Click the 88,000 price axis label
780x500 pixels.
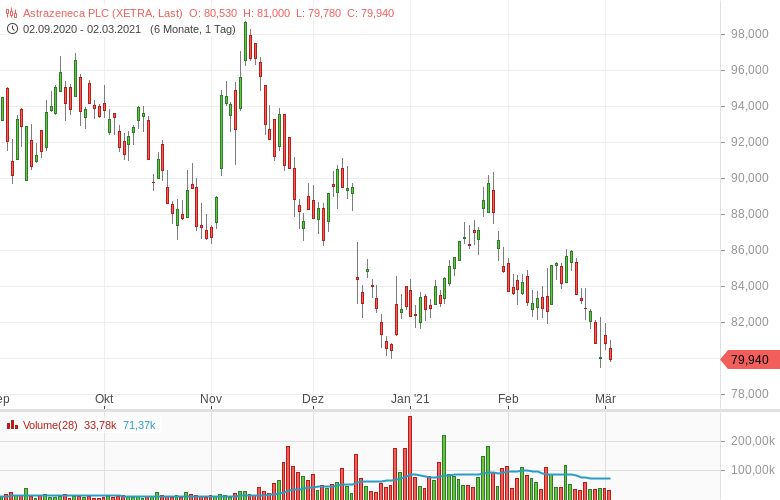750,213
